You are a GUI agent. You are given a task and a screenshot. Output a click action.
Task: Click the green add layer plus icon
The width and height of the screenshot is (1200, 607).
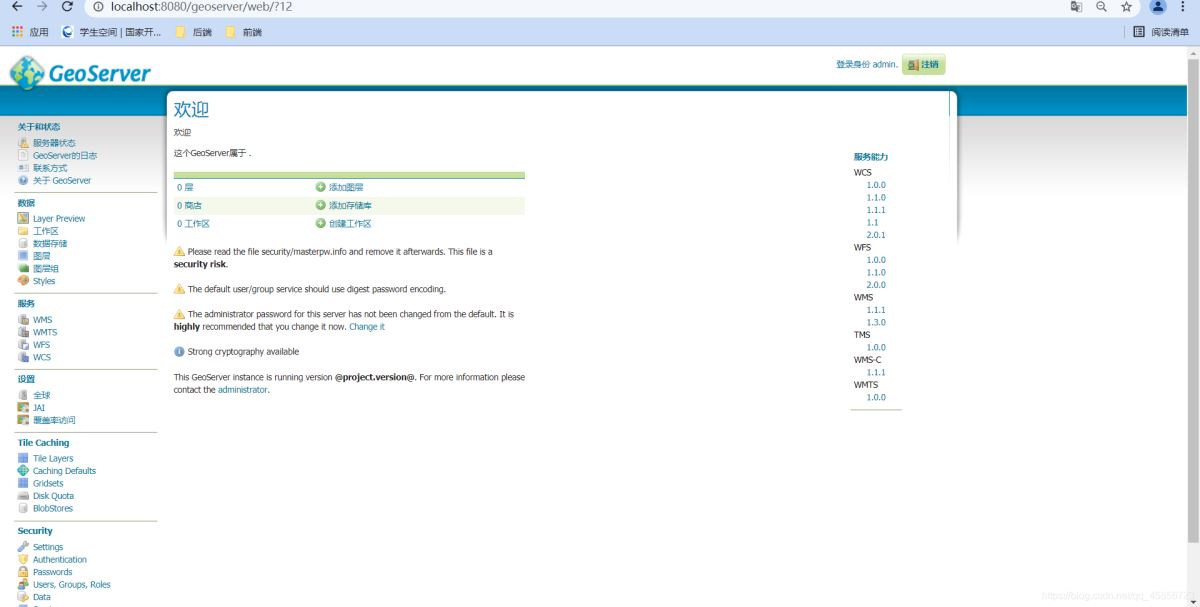point(320,187)
